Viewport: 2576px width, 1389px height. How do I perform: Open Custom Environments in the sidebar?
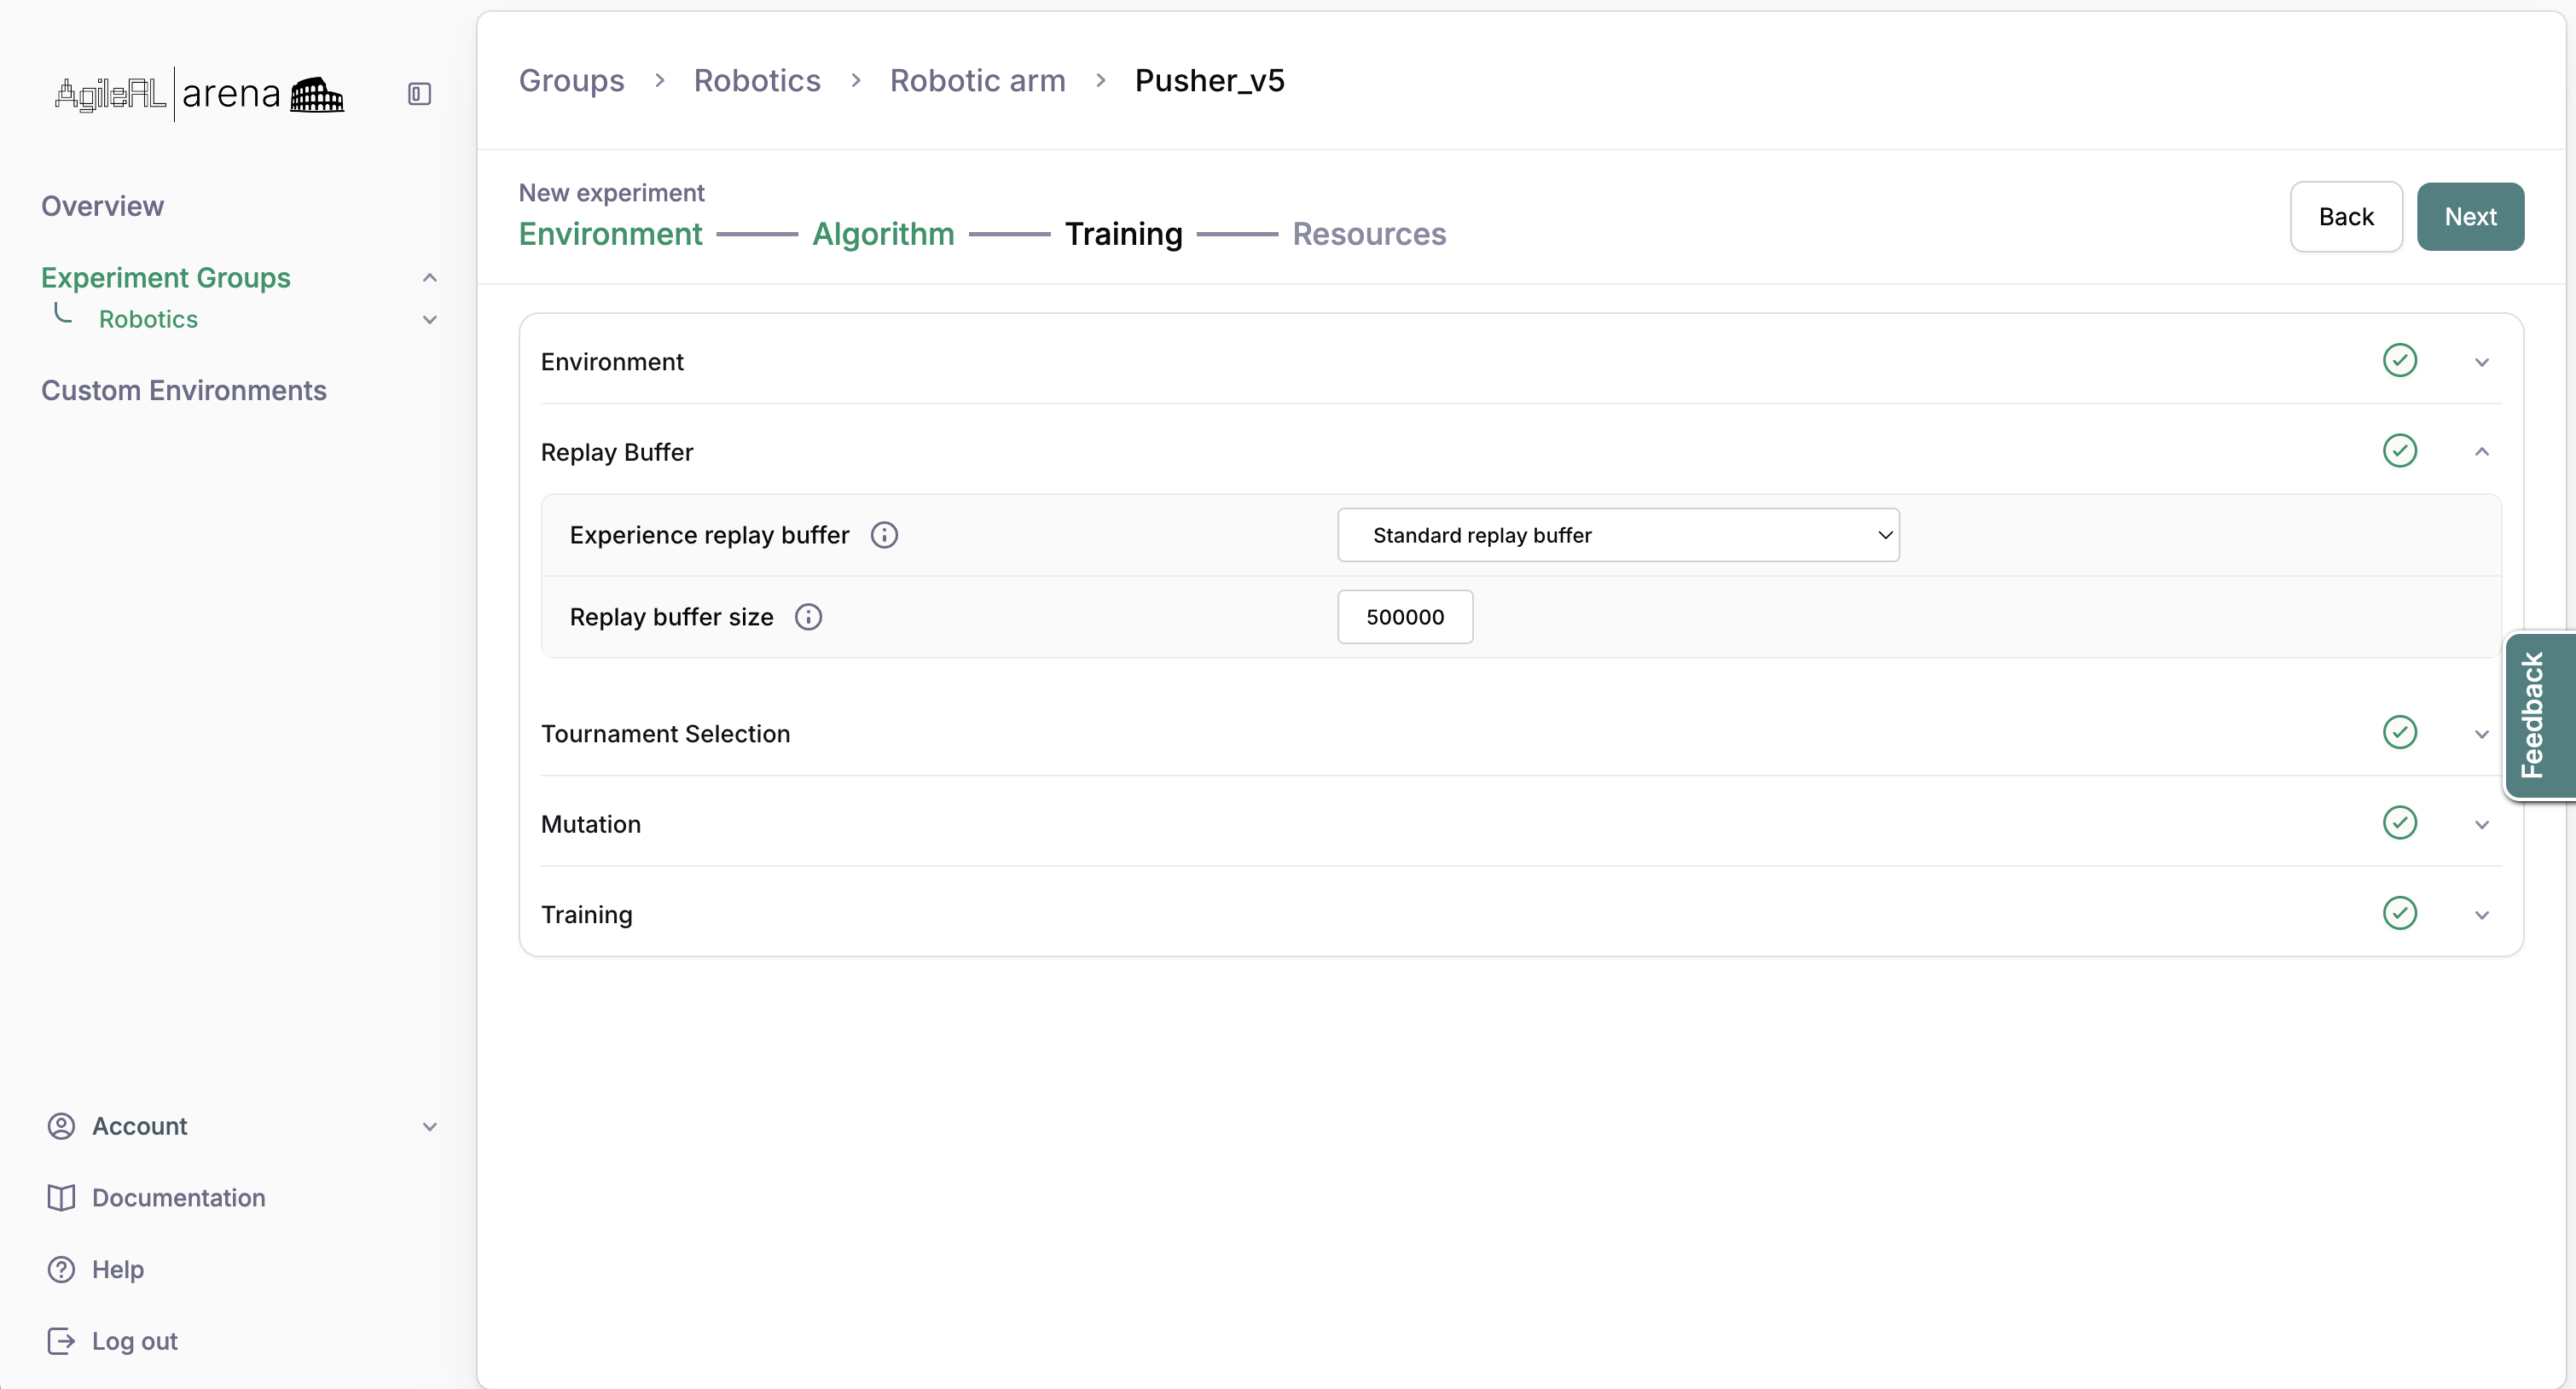184,390
